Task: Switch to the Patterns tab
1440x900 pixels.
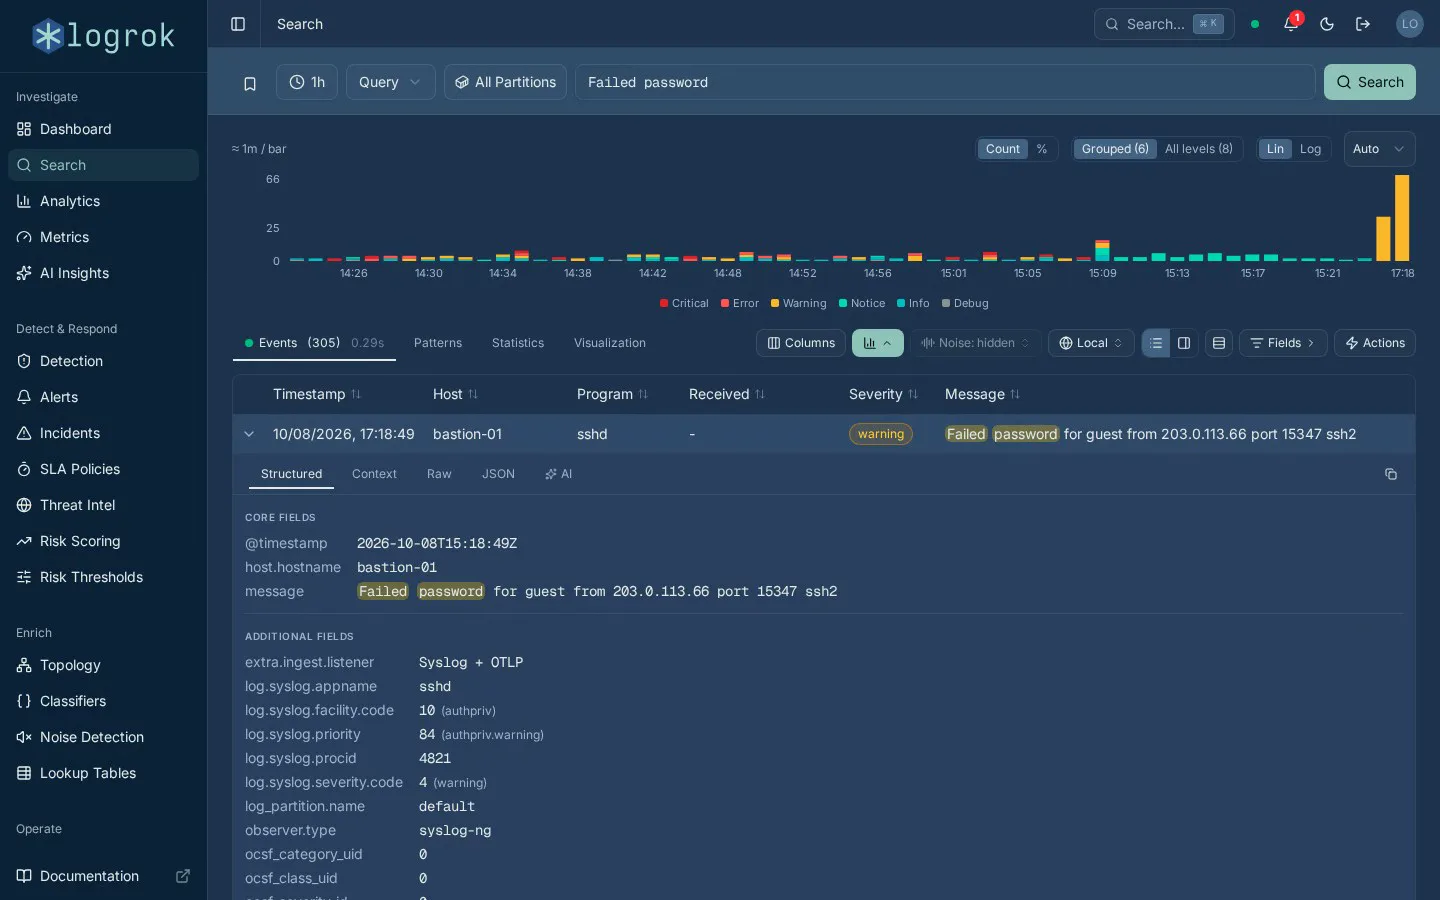Action: pyautogui.click(x=438, y=343)
